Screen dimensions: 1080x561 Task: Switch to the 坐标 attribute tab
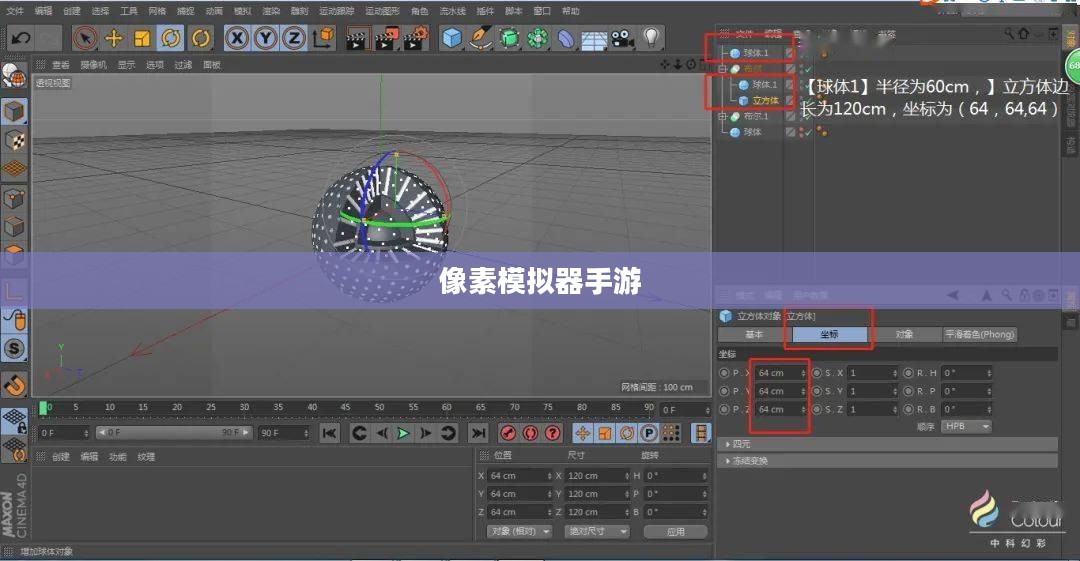click(829, 334)
